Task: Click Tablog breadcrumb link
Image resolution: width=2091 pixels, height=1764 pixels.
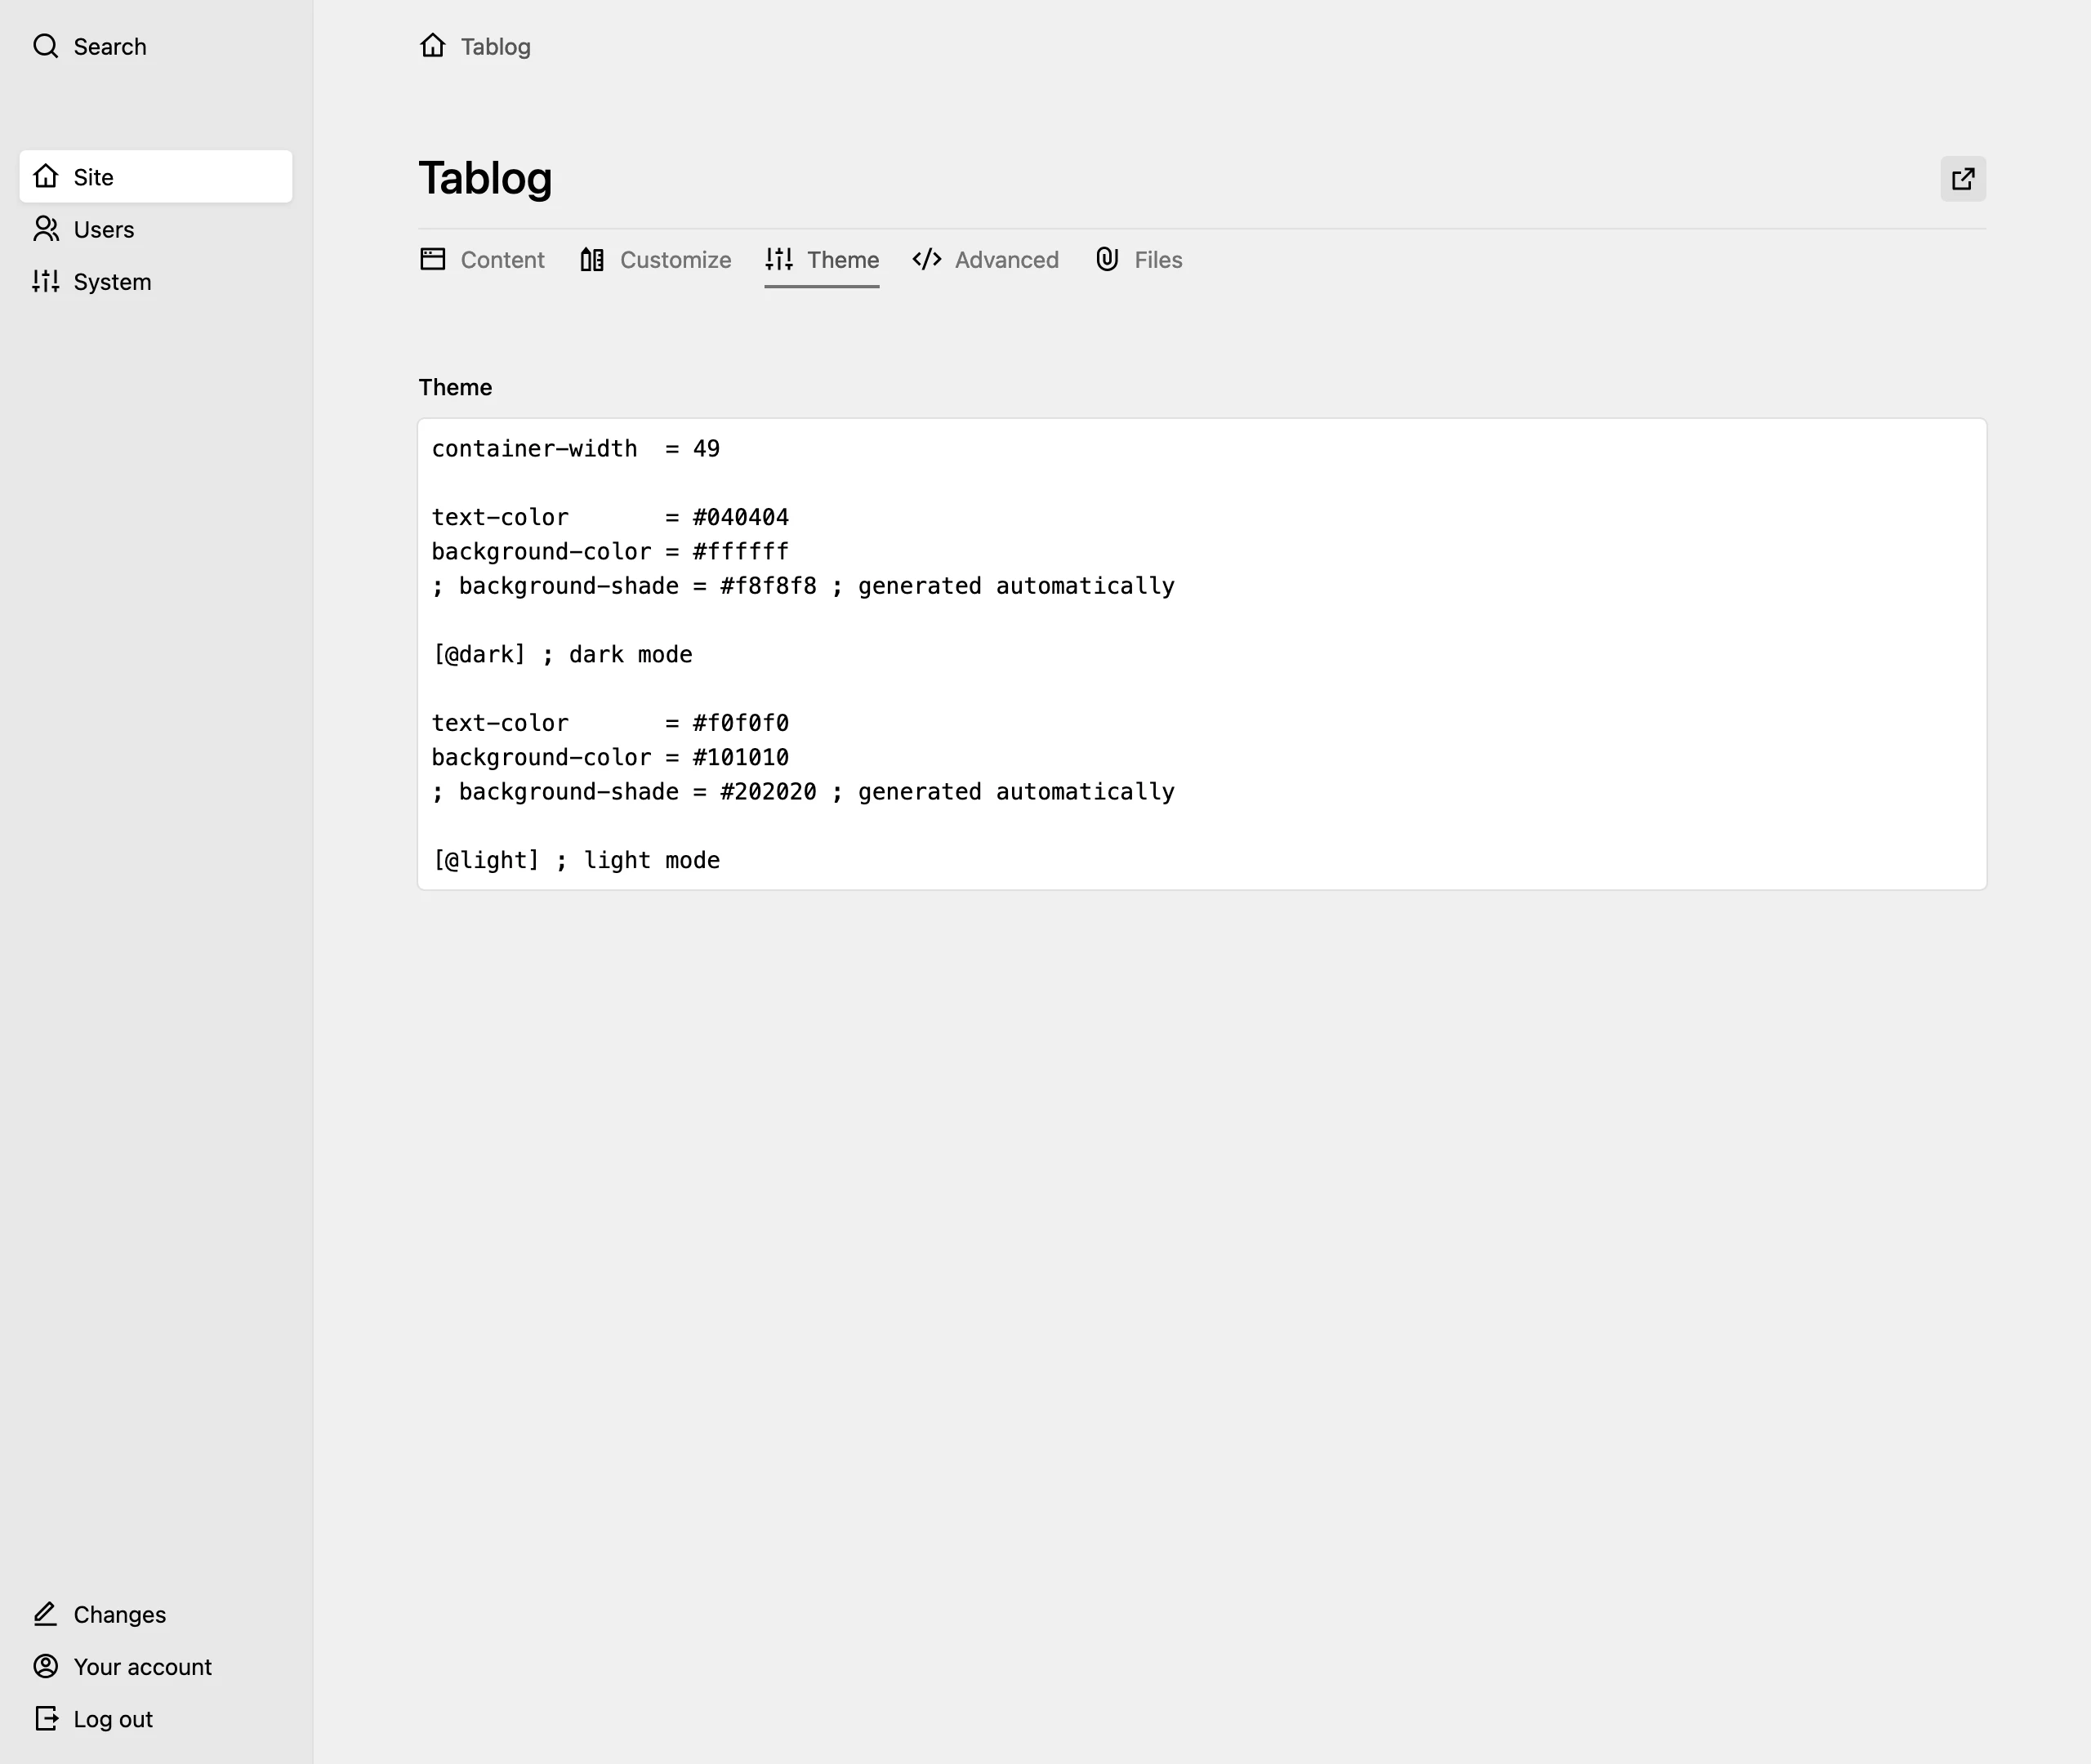Action: coord(495,47)
